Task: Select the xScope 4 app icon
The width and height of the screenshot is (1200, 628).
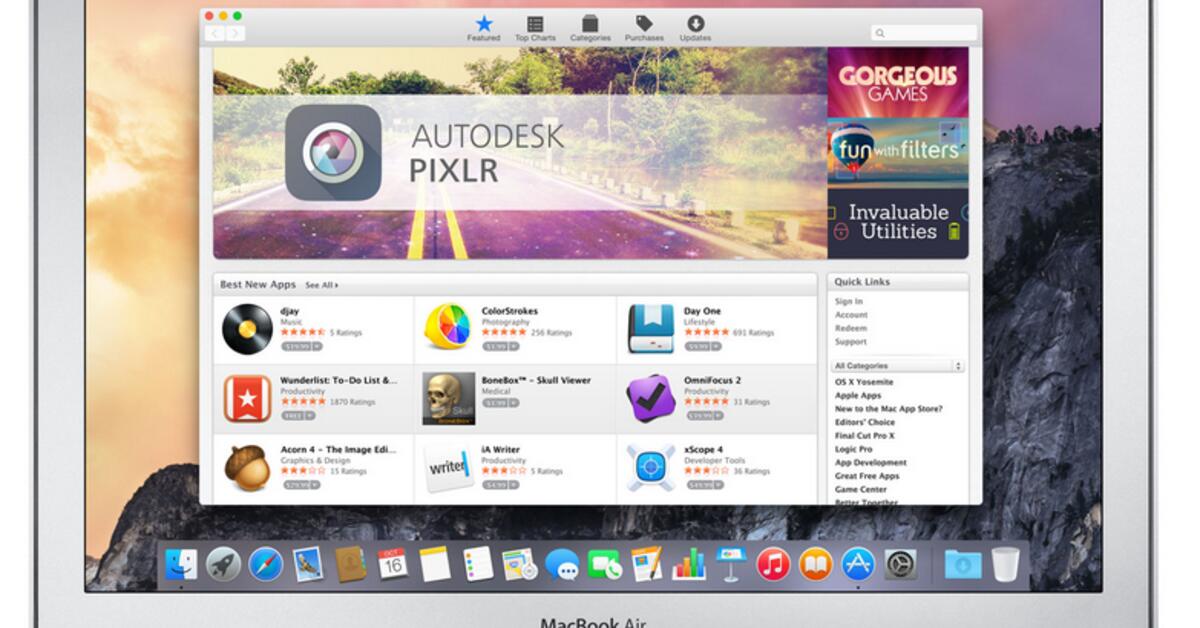Action: coord(648,468)
